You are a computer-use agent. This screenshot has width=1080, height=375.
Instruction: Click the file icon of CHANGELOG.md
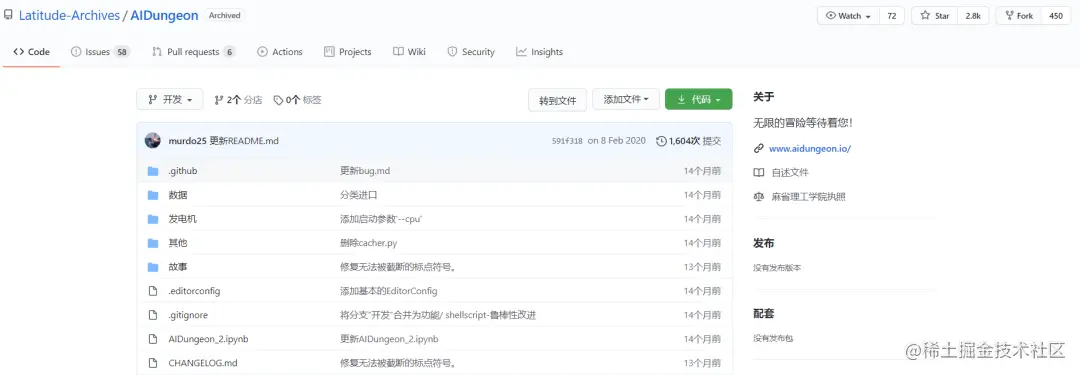153,363
